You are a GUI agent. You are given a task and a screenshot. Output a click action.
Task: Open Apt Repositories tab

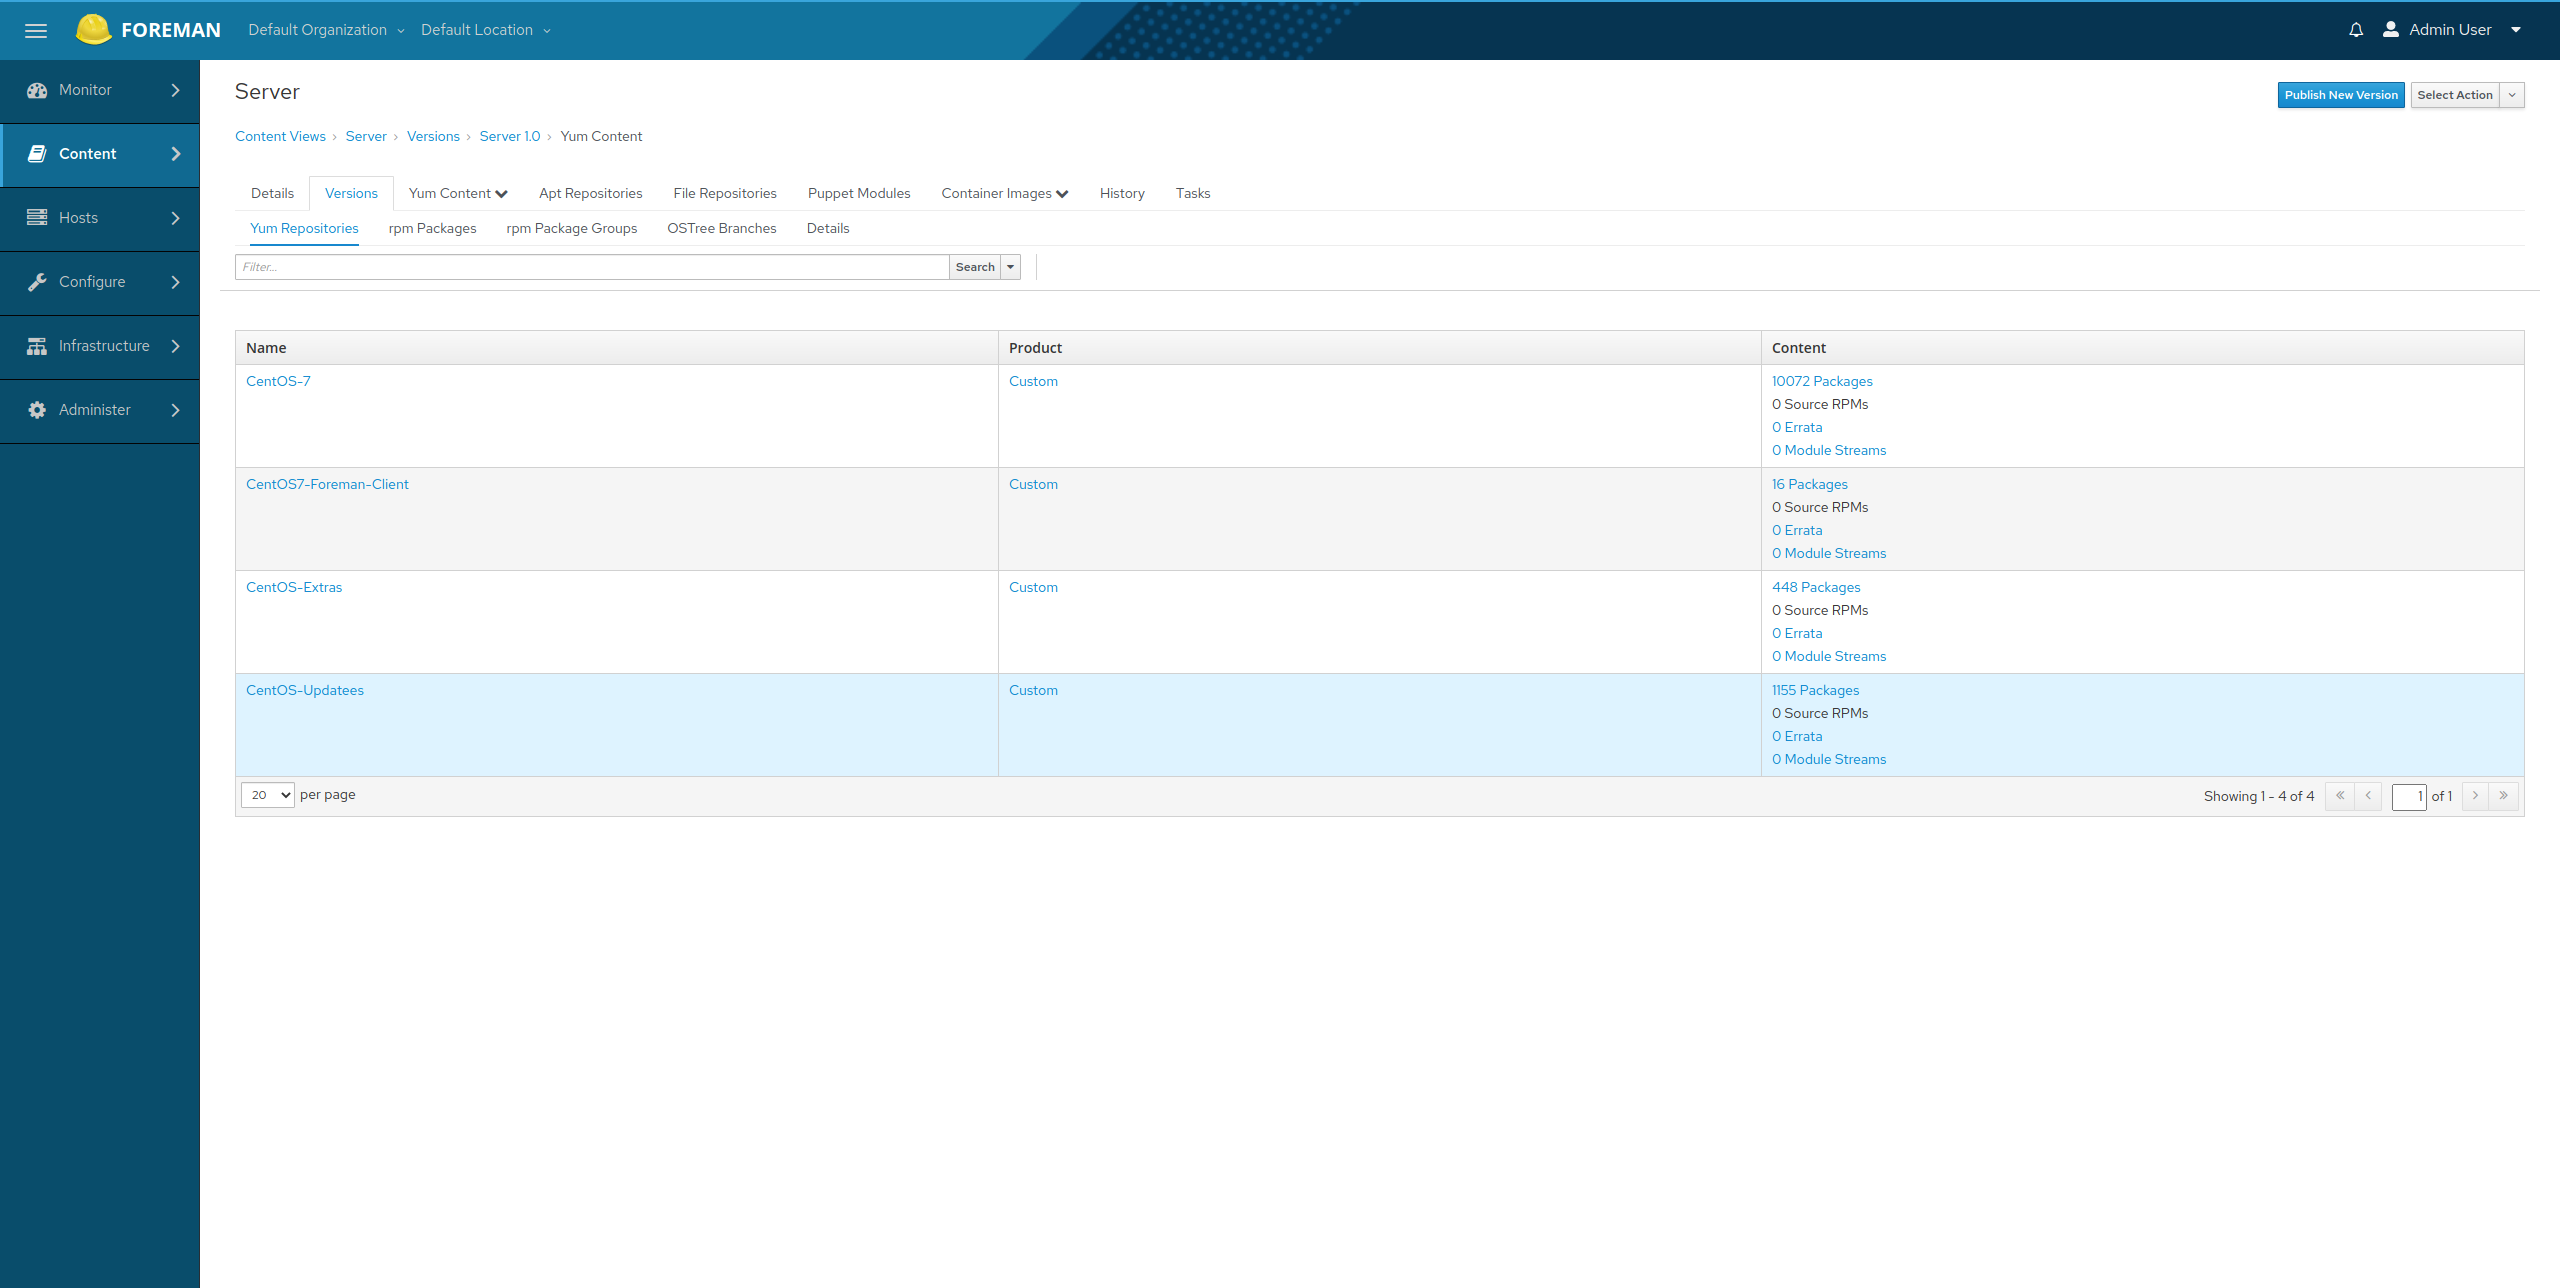[x=591, y=193]
